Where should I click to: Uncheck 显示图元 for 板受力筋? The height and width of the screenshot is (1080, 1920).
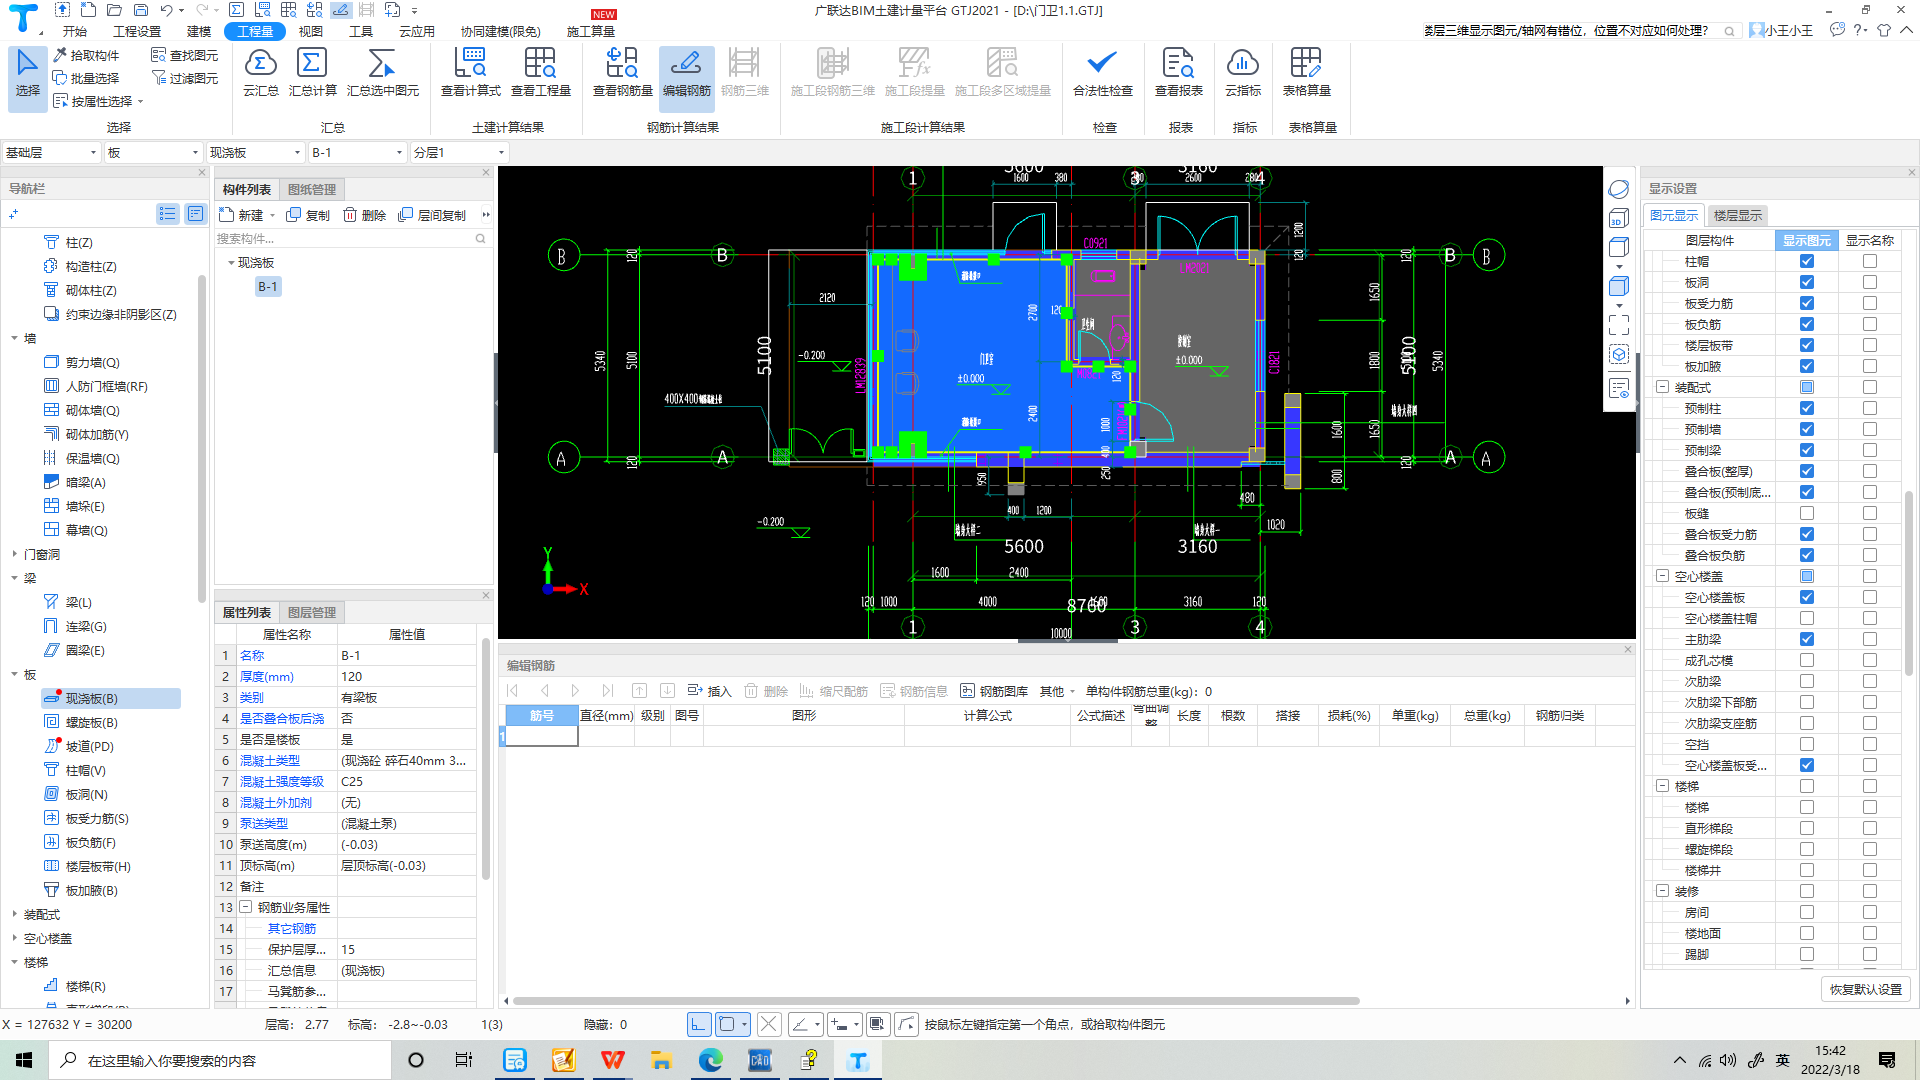[x=1806, y=303]
